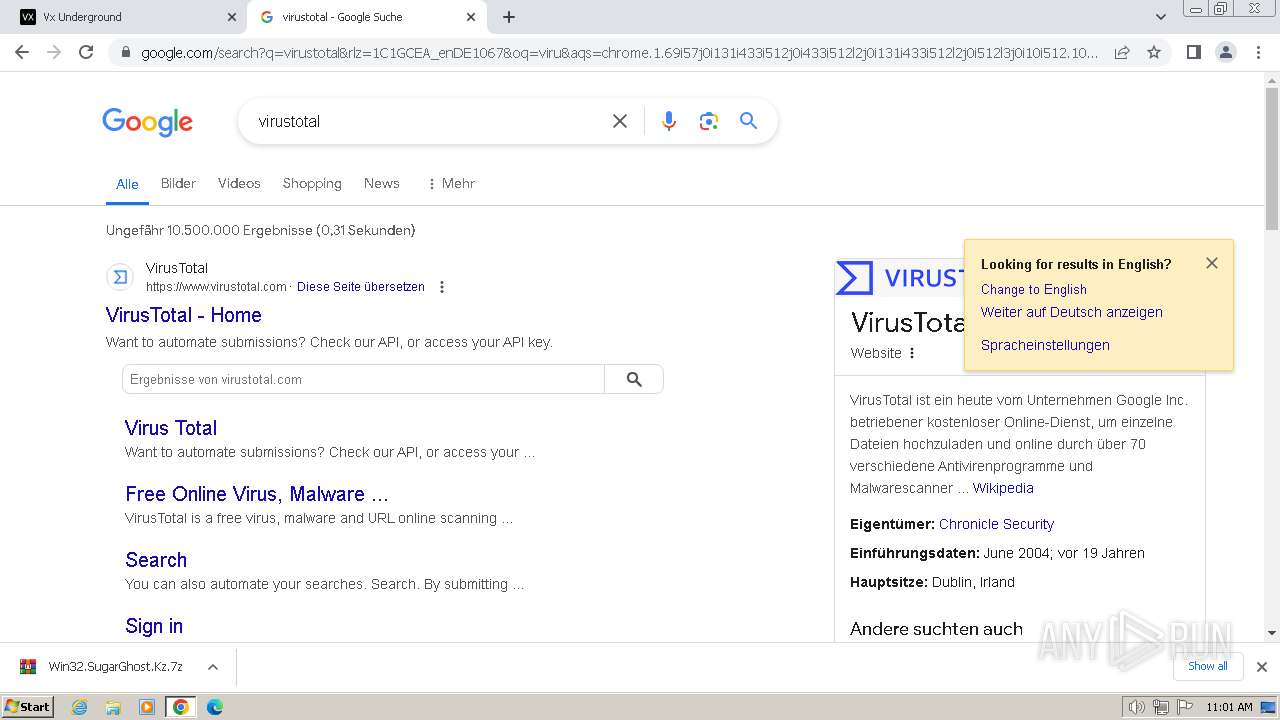The width and height of the screenshot is (1280, 720).
Task: Click Change to English link
Action: 1033,289
